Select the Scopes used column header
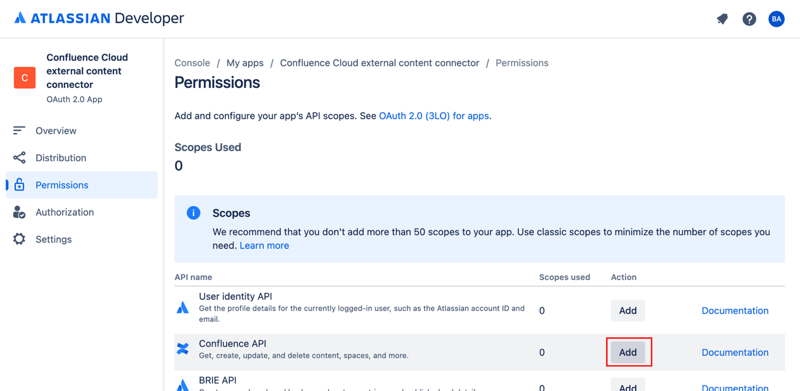 pos(564,277)
